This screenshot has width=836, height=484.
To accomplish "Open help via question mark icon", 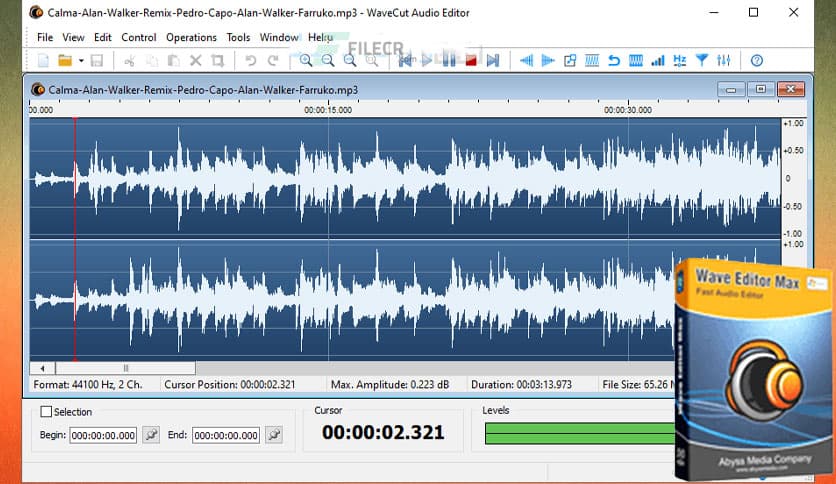I will [x=757, y=60].
